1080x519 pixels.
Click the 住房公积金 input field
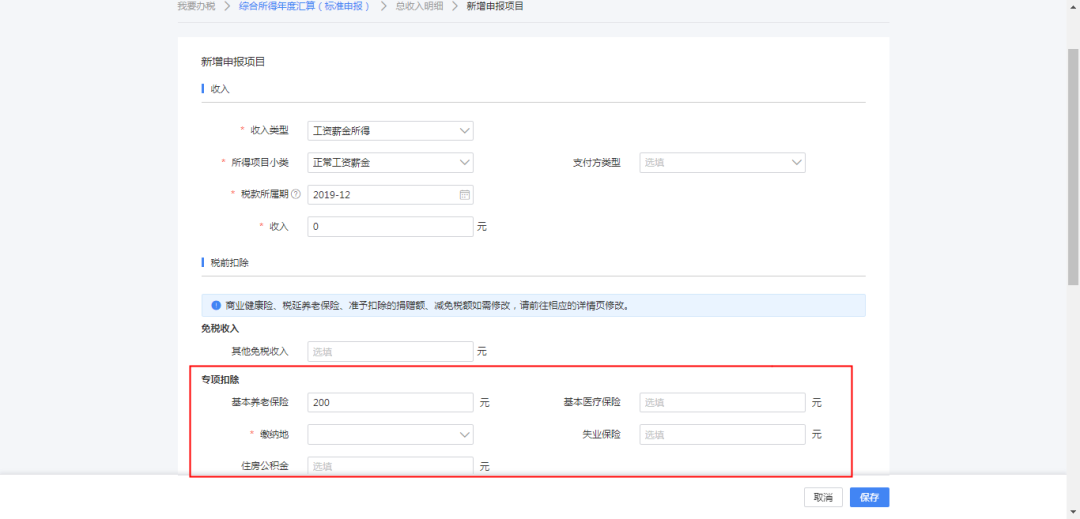391,466
